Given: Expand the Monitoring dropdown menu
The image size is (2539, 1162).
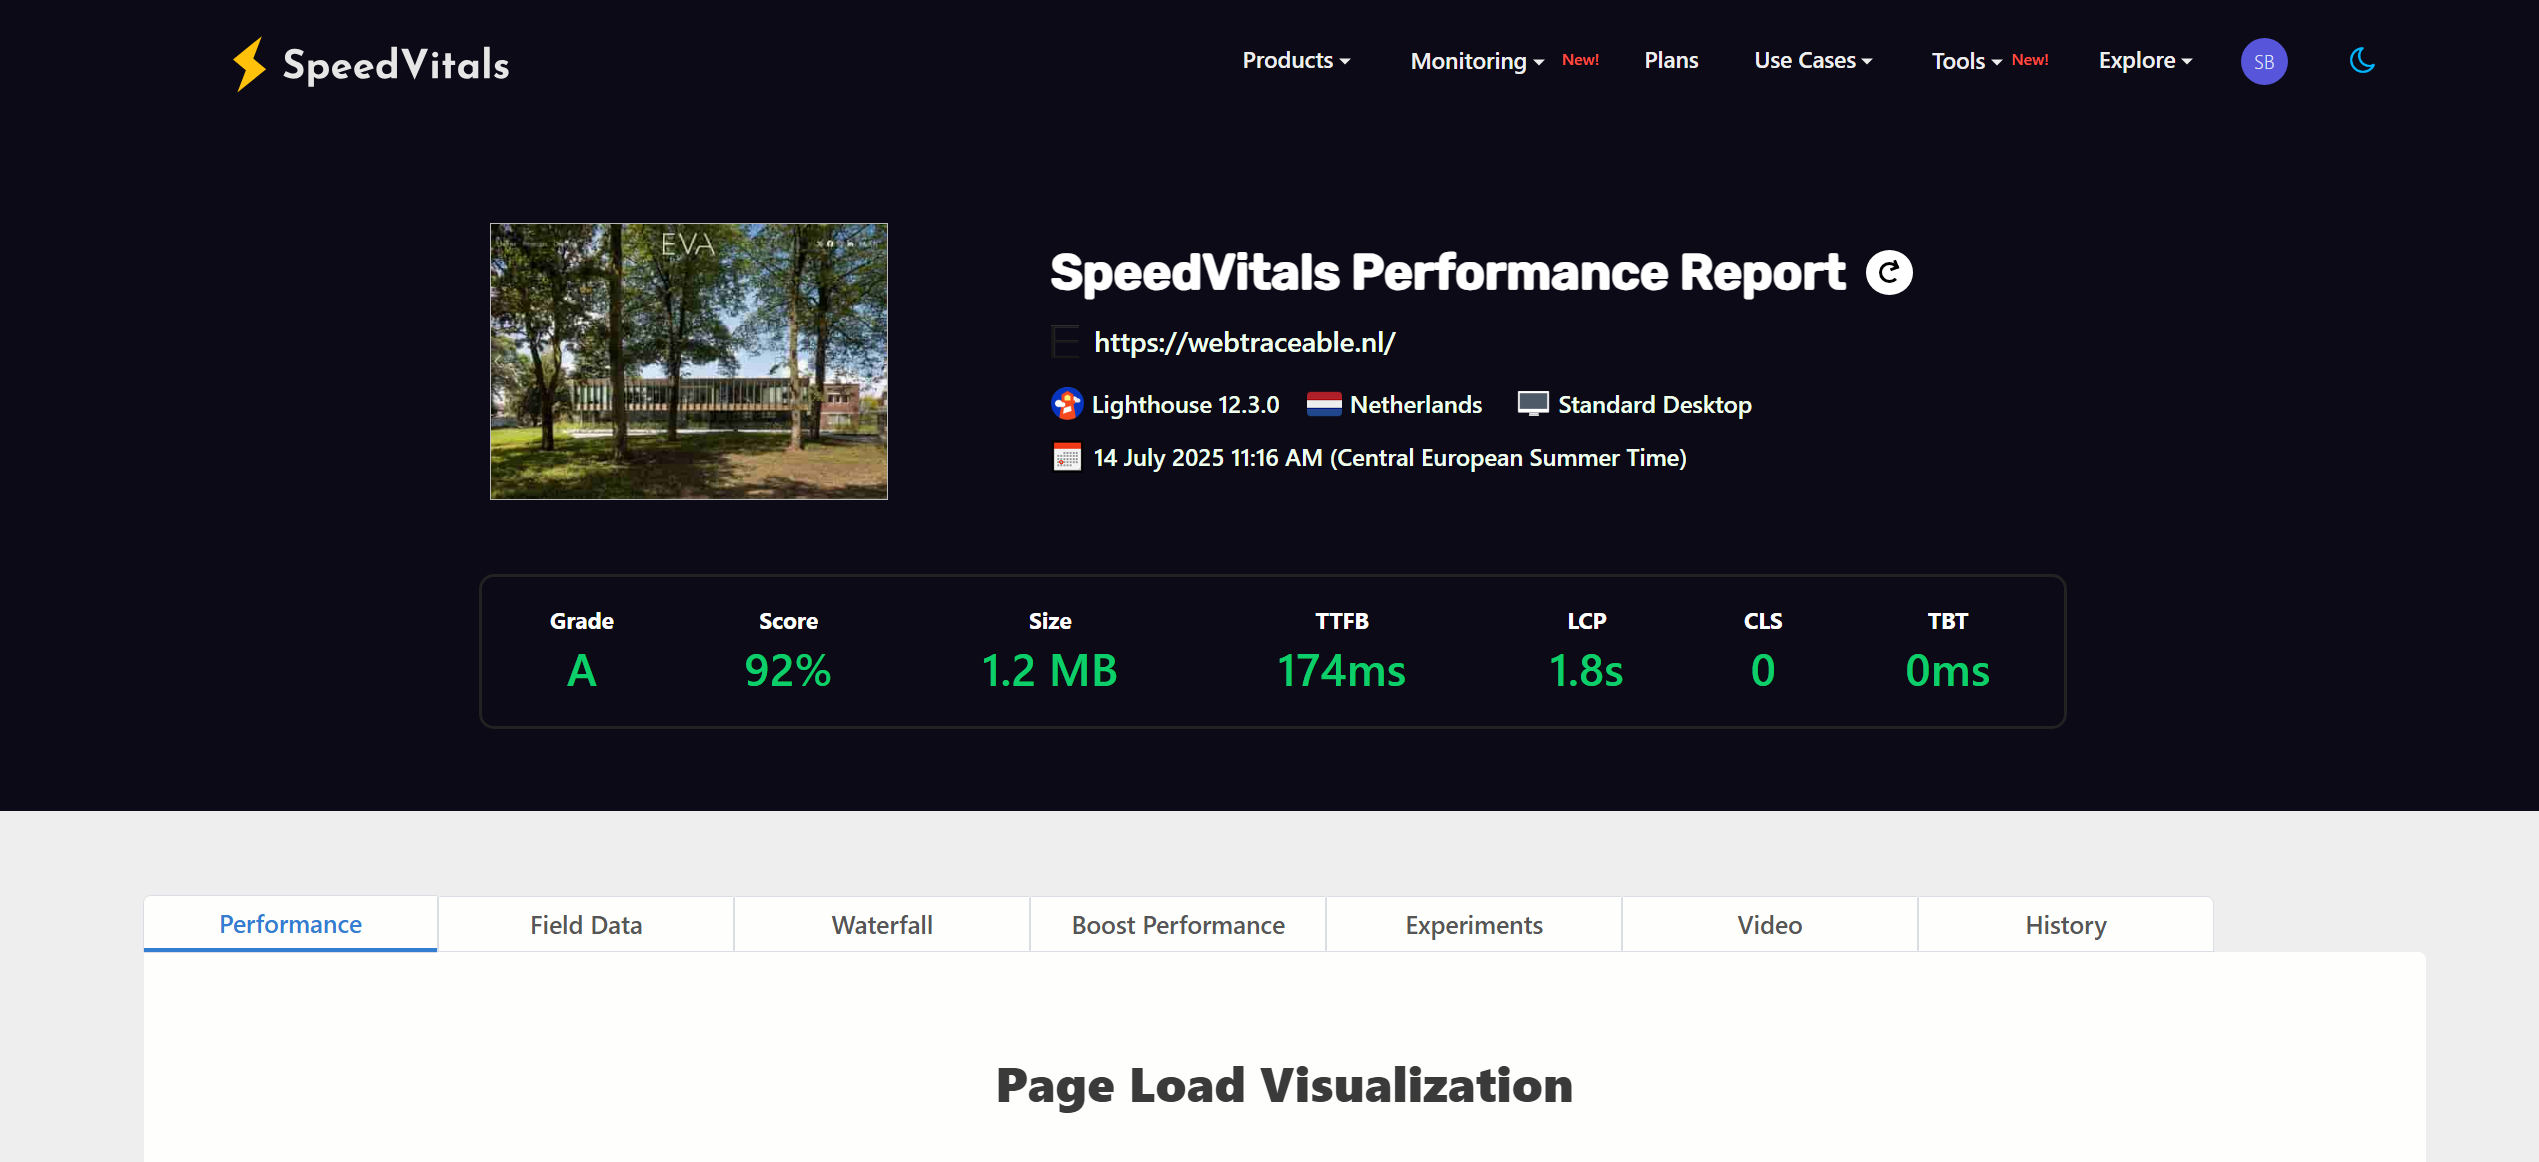Looking at the screenshot, I should [1477, 61].
